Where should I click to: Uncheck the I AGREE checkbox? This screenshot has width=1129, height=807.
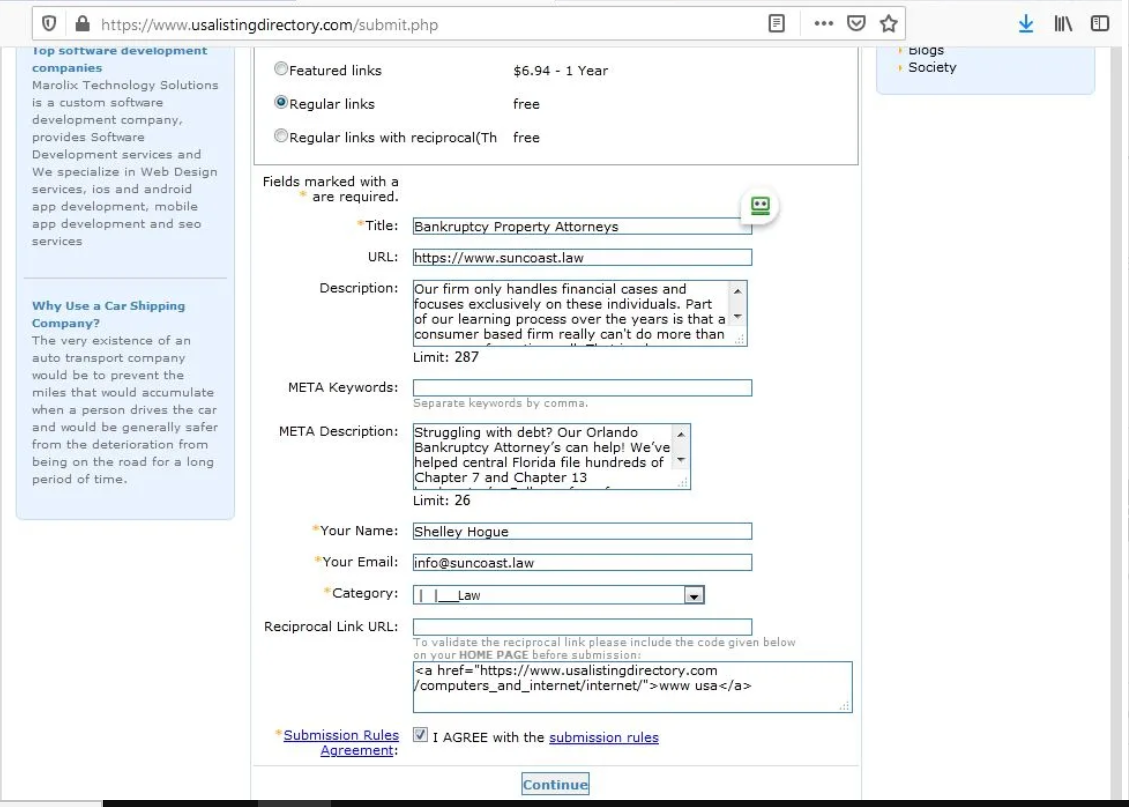421,735
